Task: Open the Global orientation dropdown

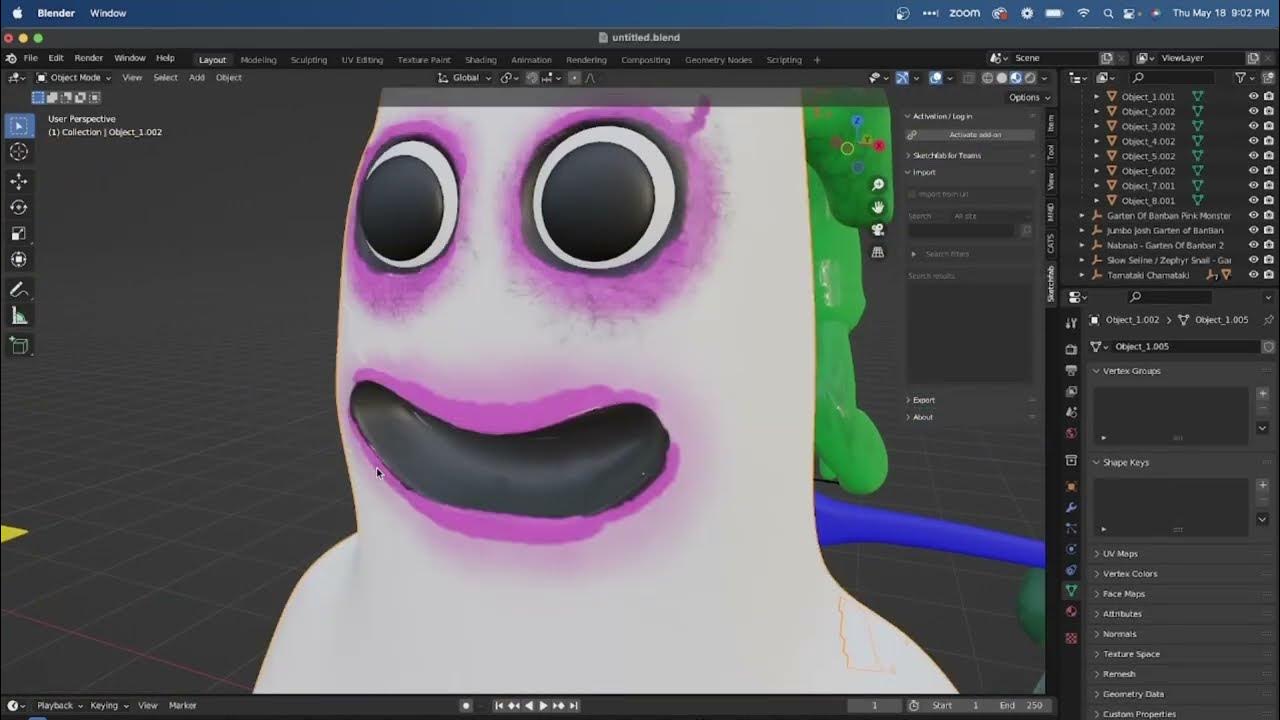Action: tap(466, 77)
